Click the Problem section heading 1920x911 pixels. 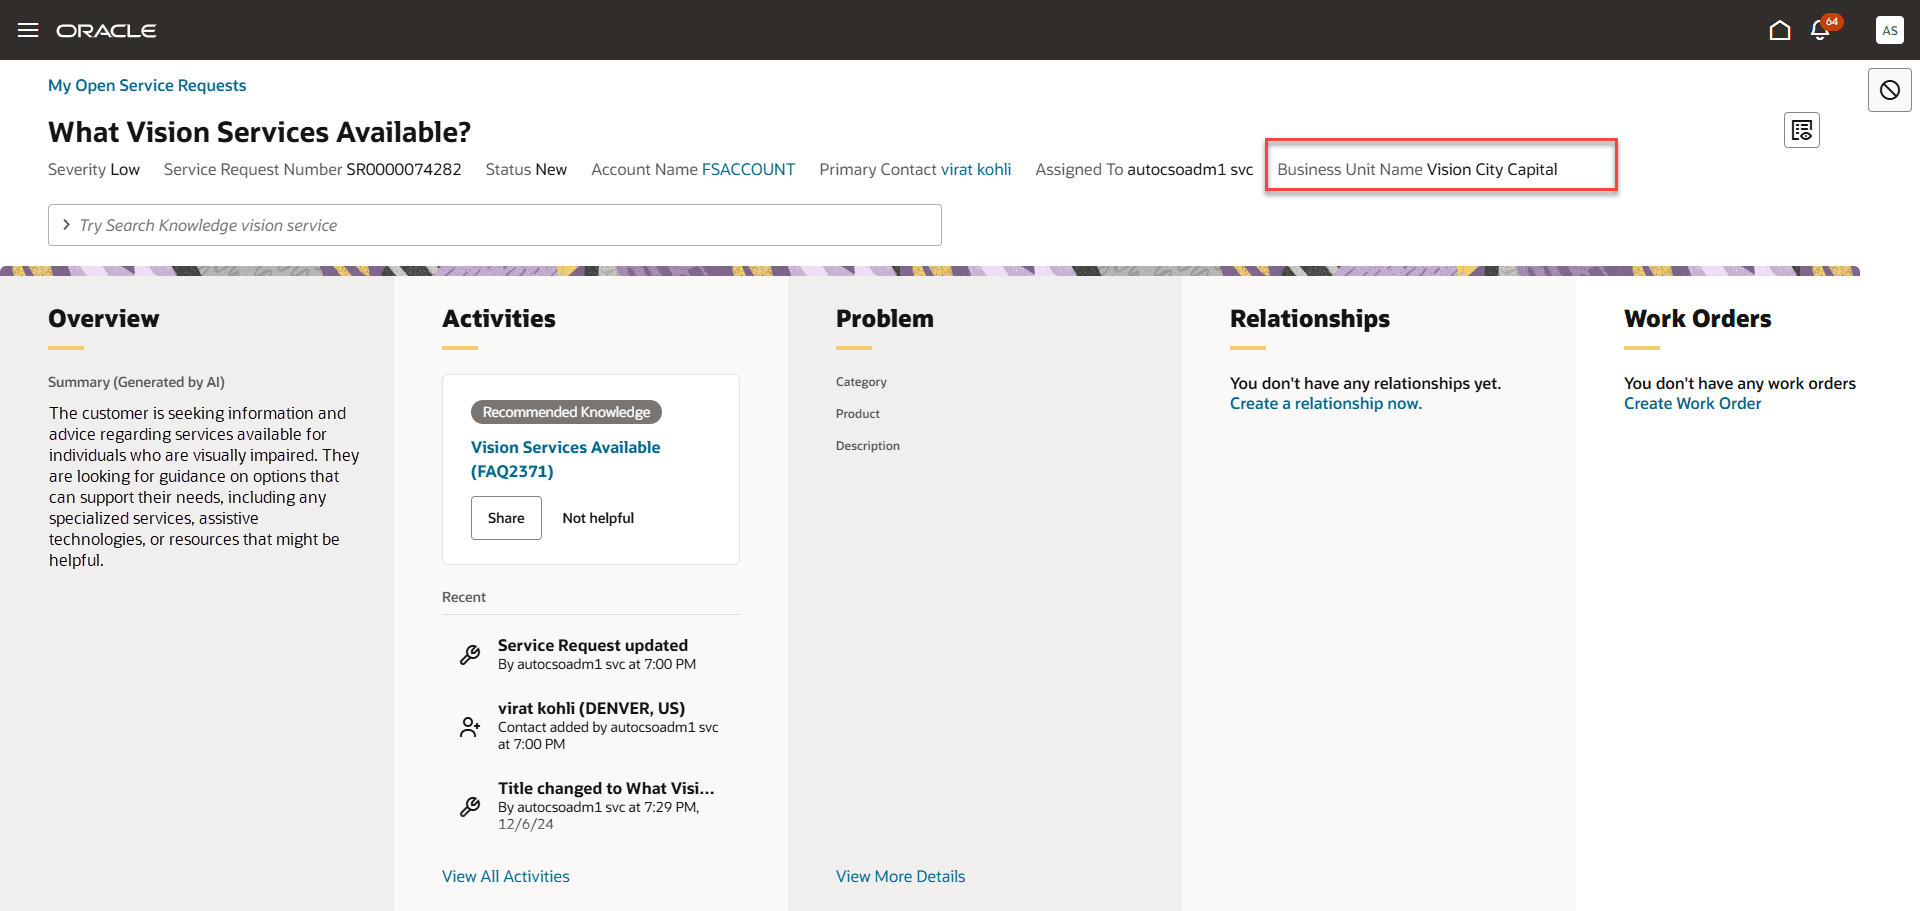(885, 319)
